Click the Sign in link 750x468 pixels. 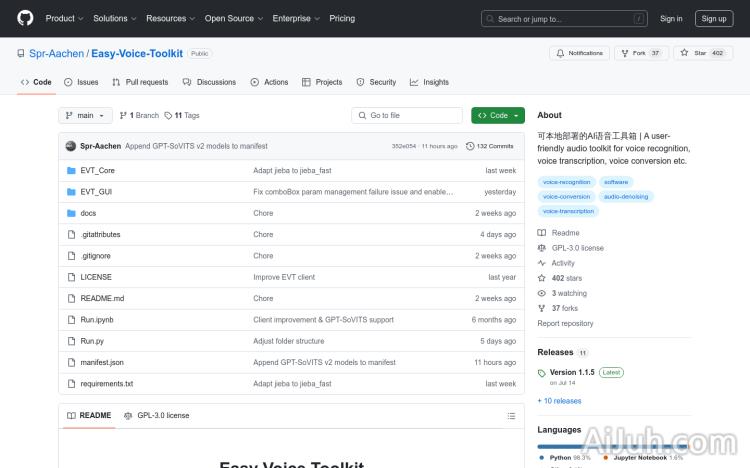671,19
